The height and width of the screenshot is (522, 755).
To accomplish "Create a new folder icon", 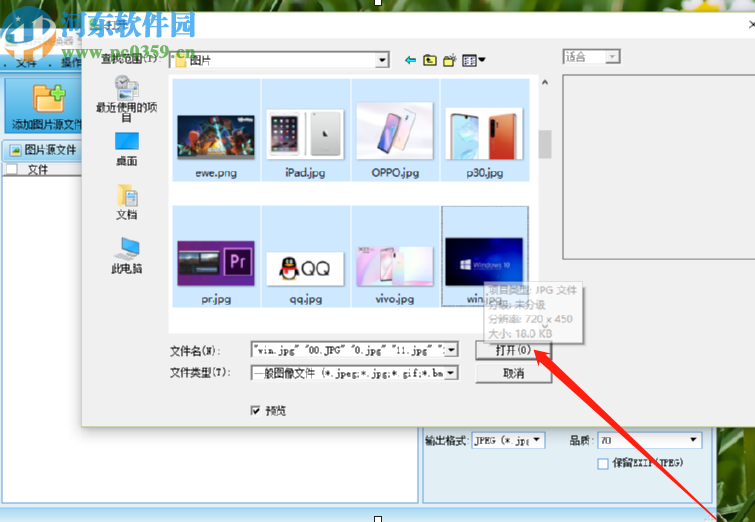I will click(449, 60).
